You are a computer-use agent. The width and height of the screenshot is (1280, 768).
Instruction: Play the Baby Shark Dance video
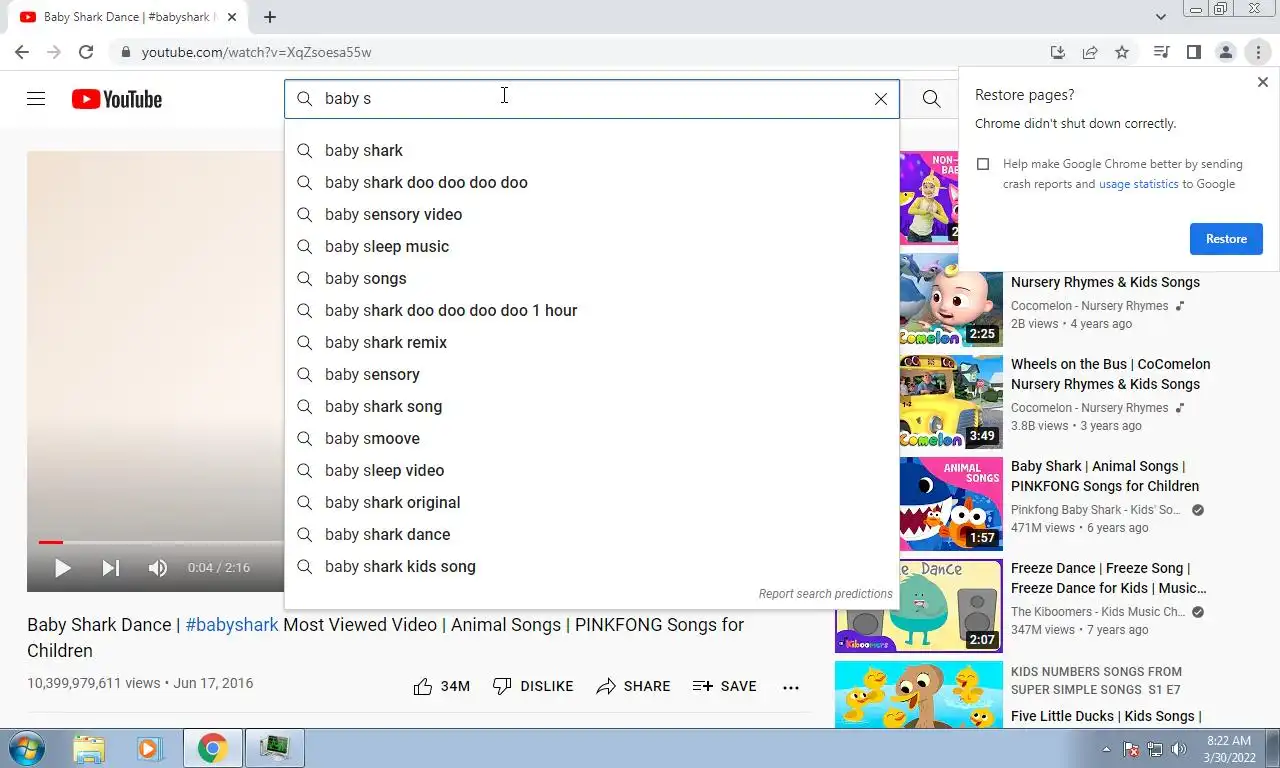point(62,568)
